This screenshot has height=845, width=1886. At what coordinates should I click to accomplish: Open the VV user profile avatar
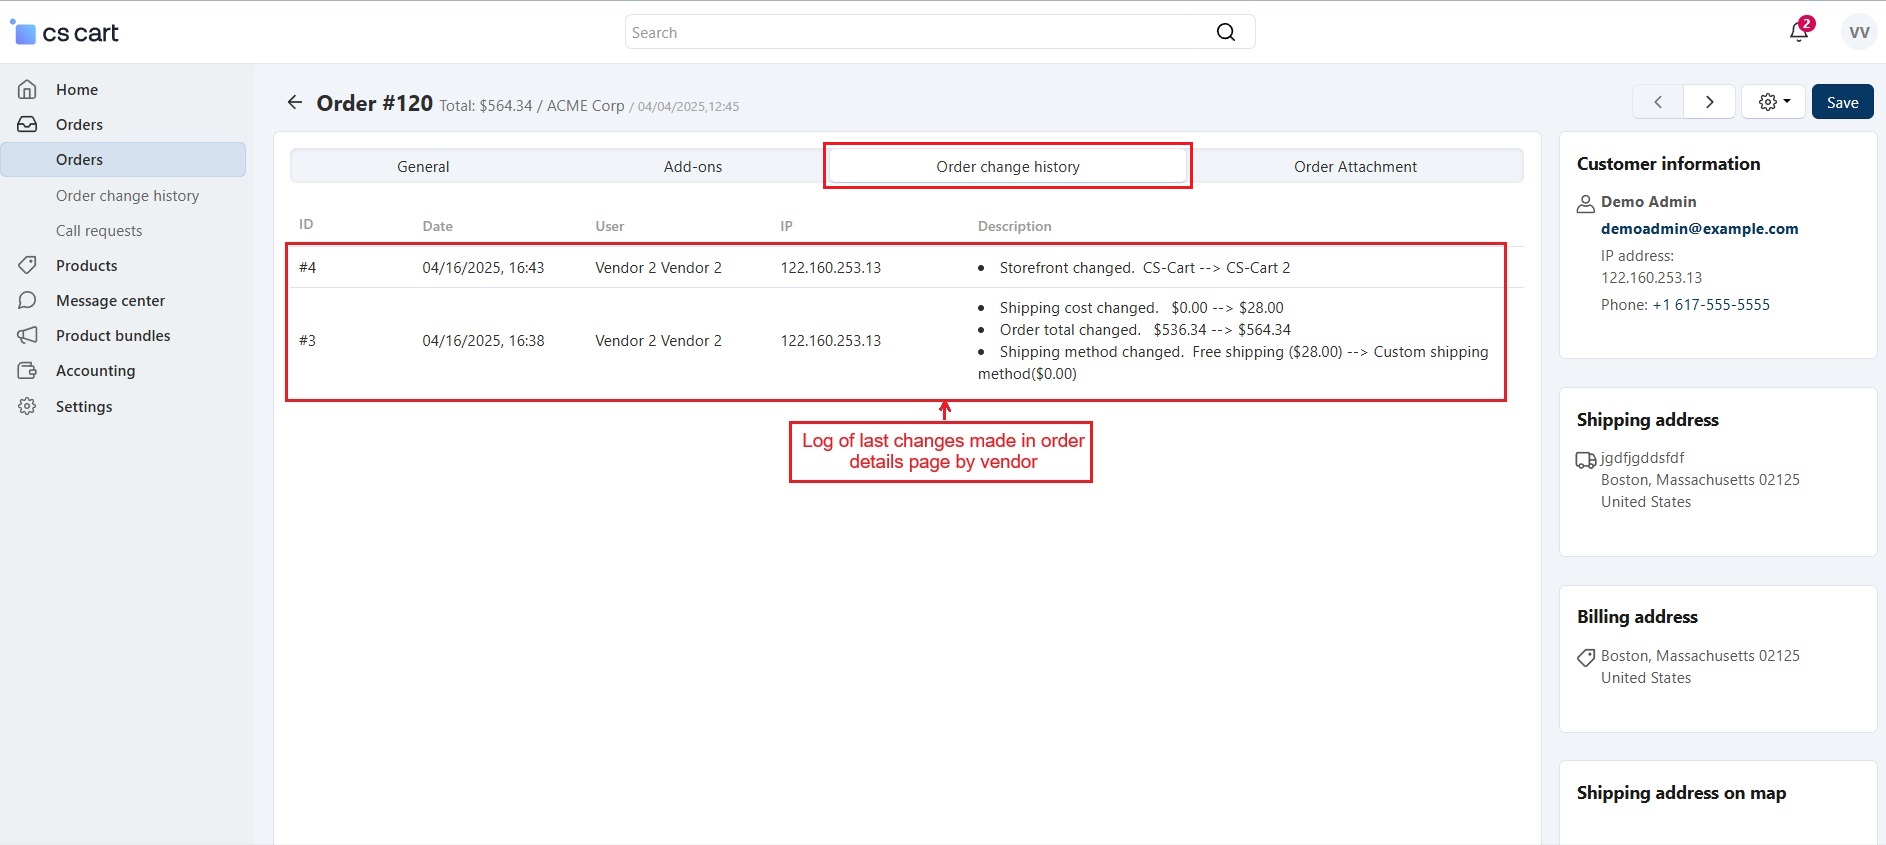pyautogui.click(x=1858, y=32)
